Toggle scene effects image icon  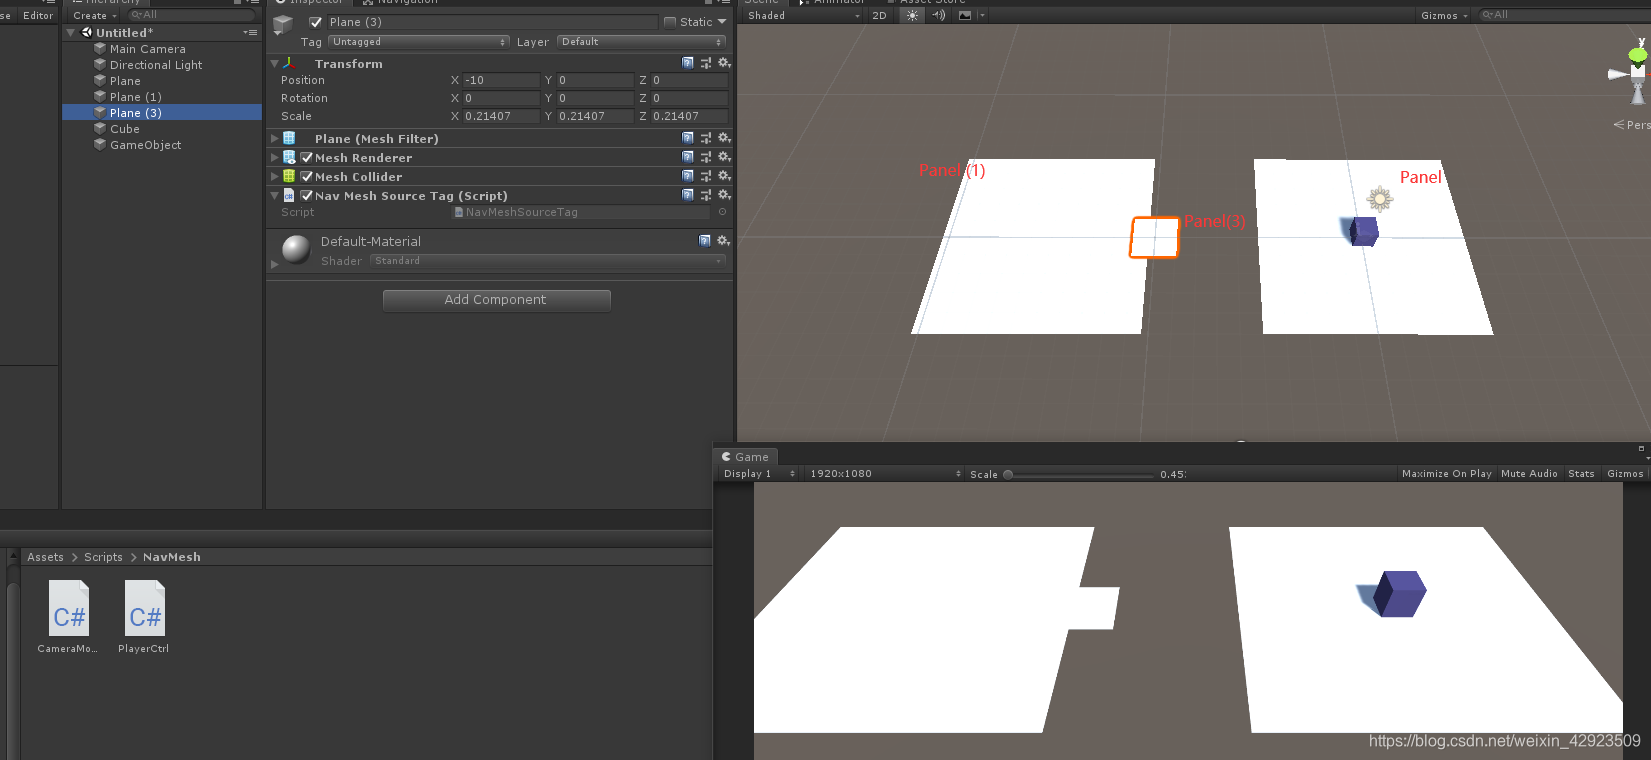965,15
